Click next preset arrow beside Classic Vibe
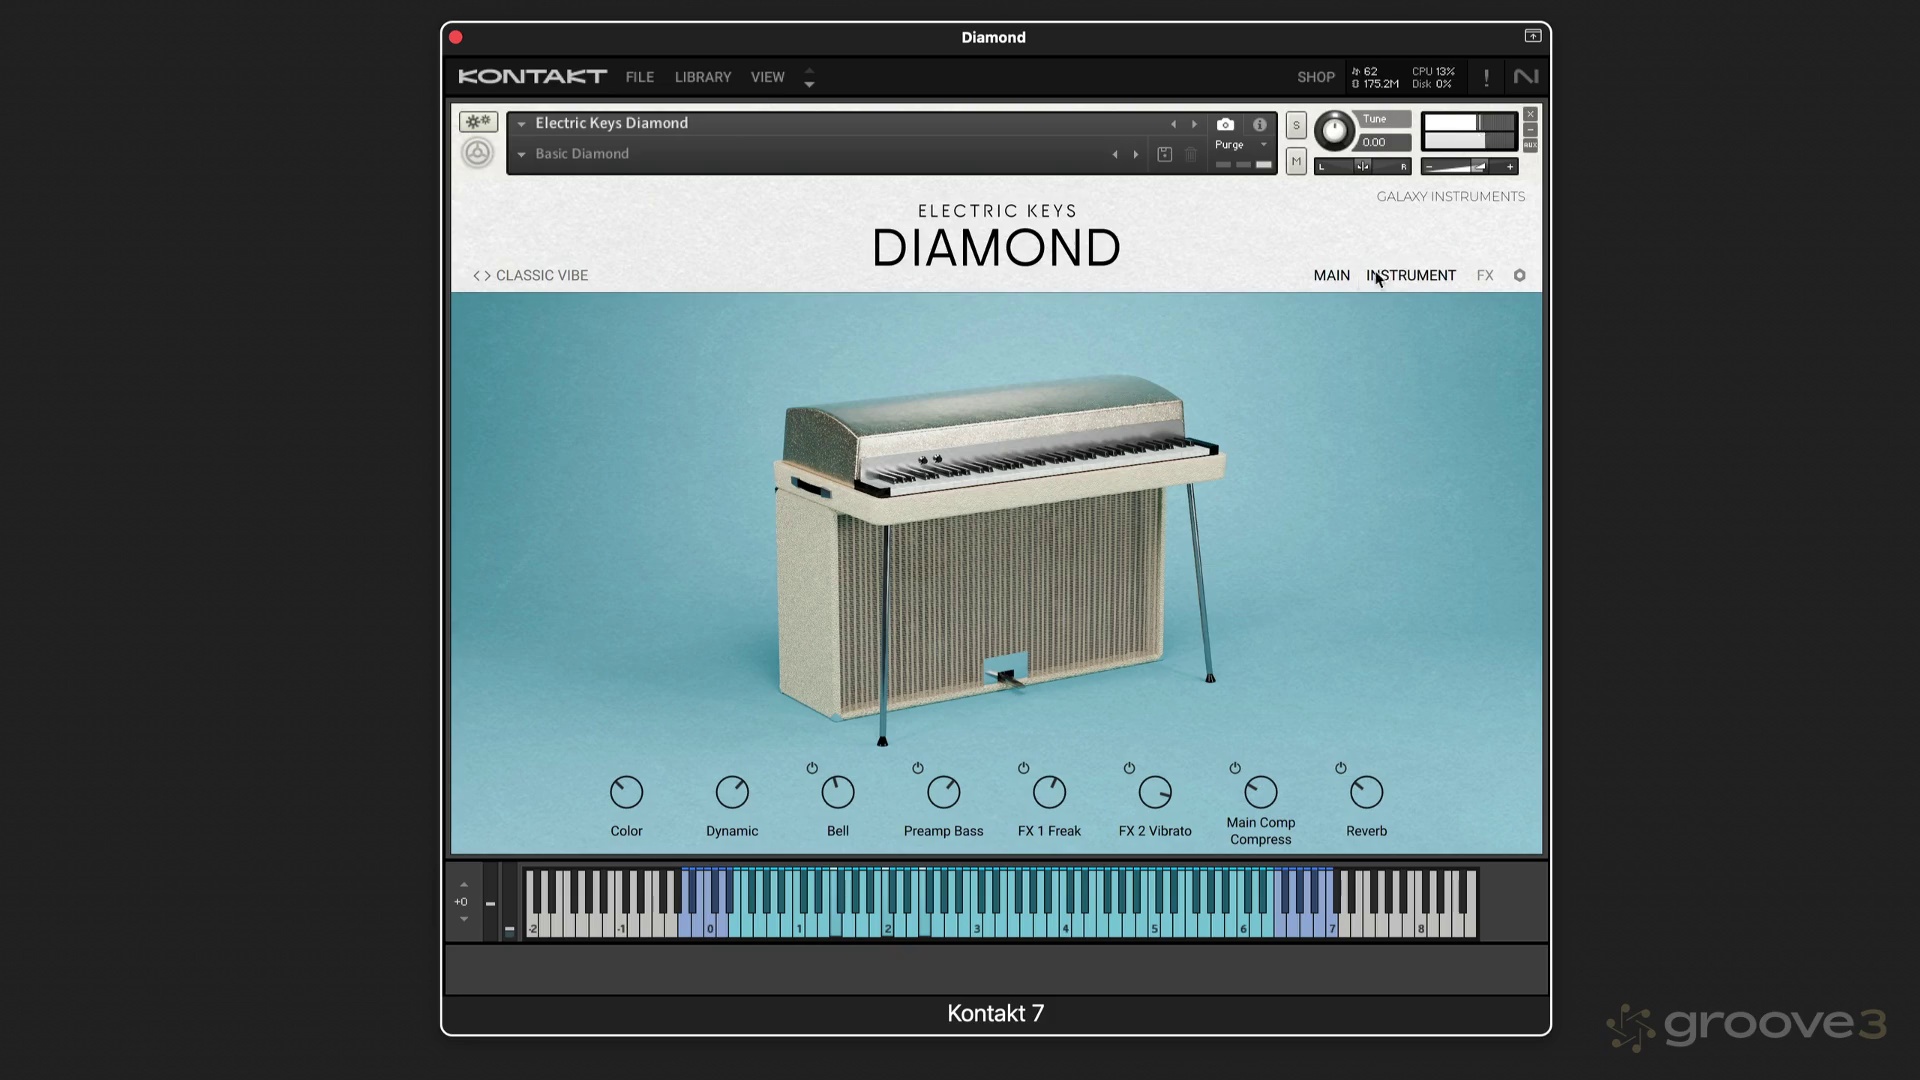The image size is (1920, 1080). click(x=487, y=276)
